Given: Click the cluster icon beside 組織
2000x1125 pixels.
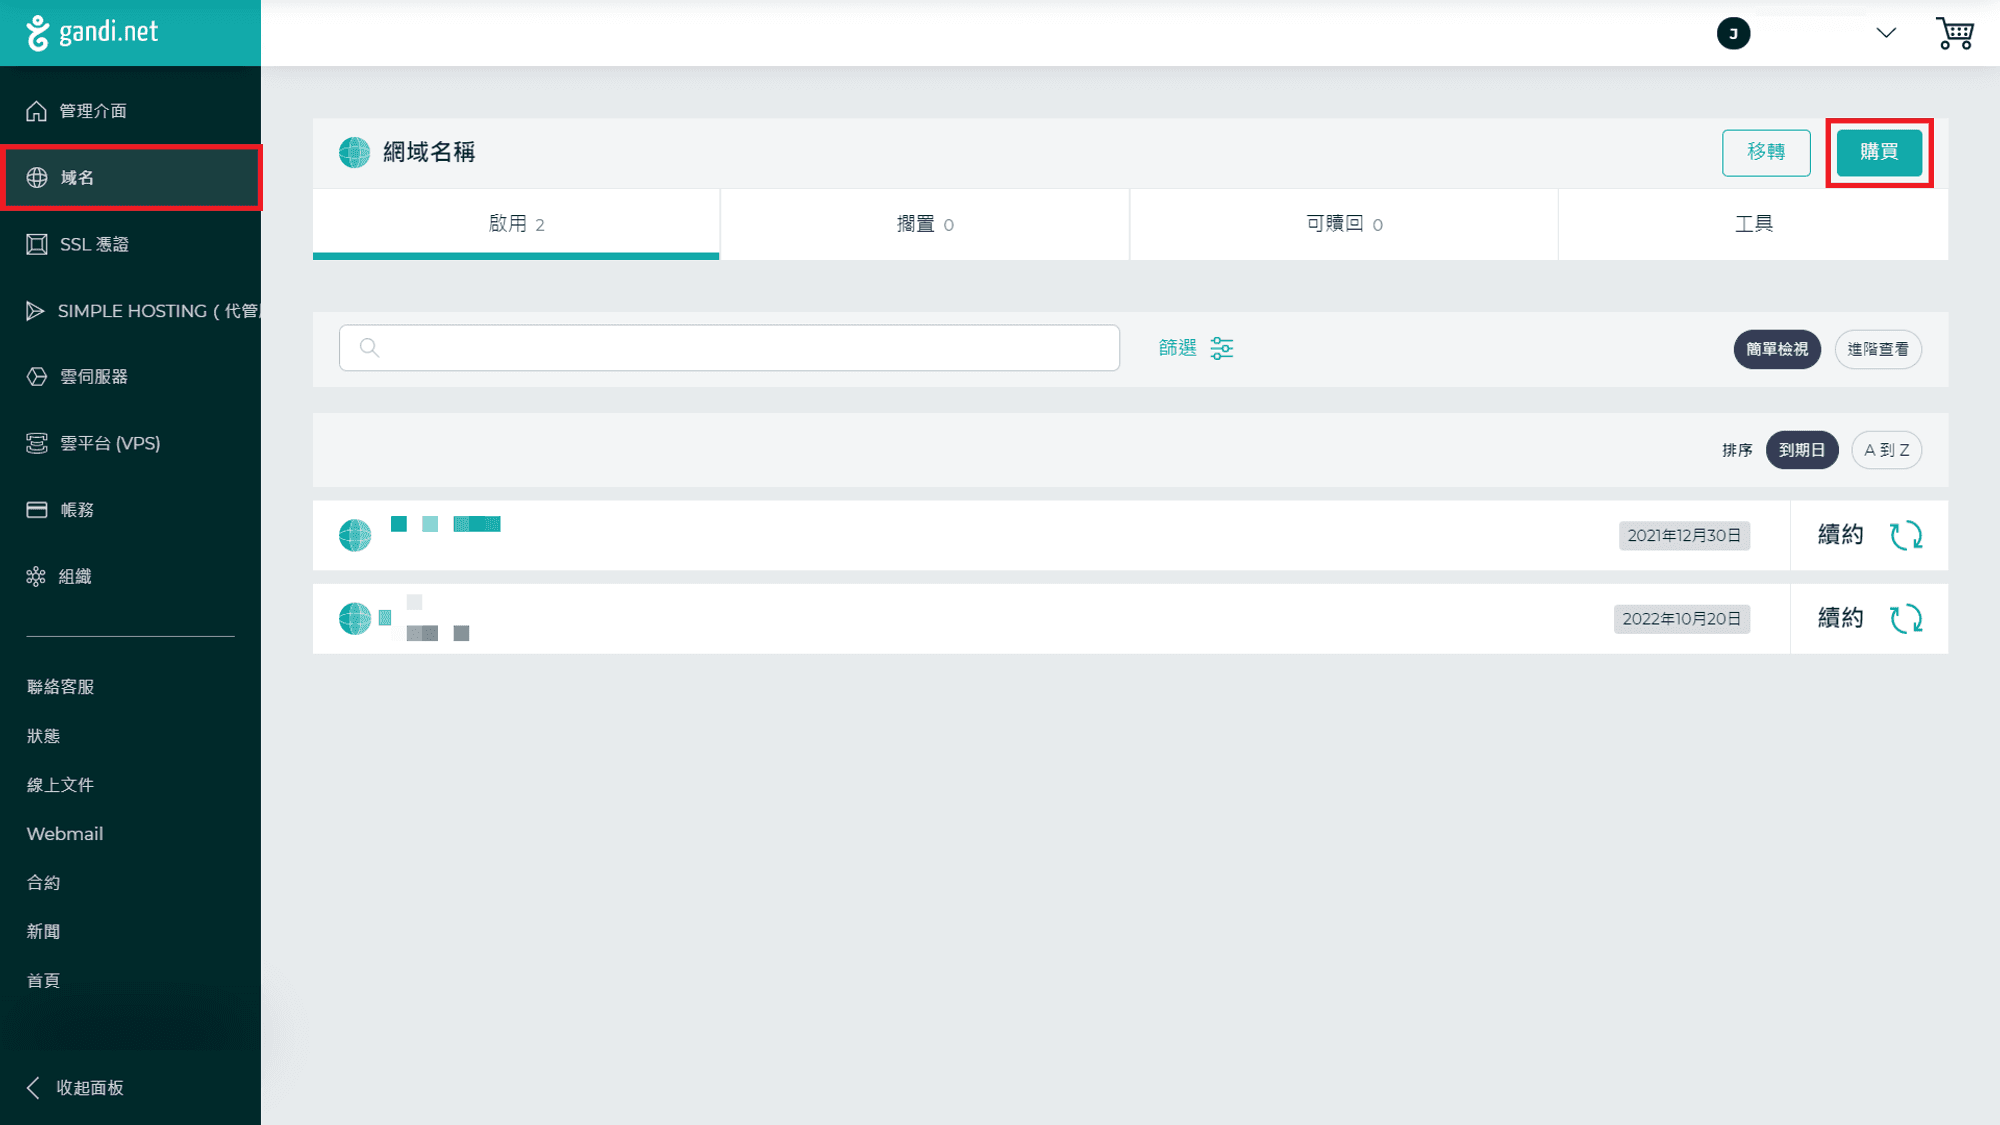Looking at the screenshot, I should [x=36, y=577].
